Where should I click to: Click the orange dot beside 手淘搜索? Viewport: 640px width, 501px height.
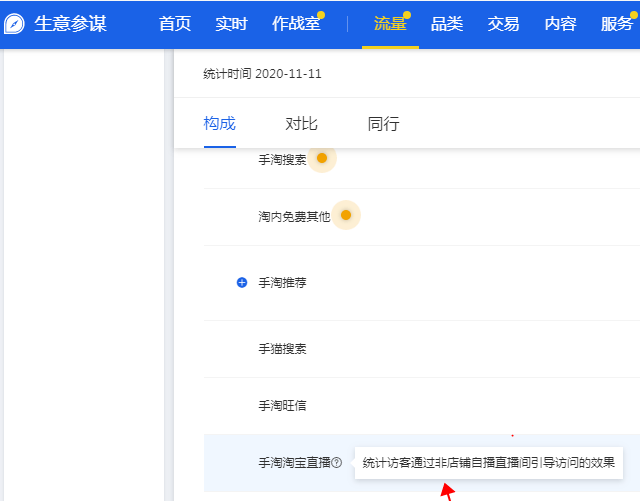[321, 158]
